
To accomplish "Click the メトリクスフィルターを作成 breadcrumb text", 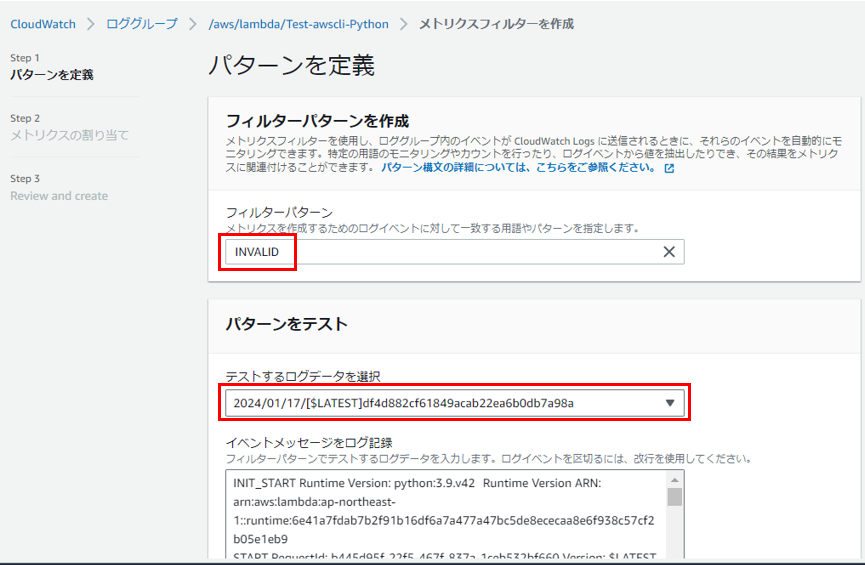I will pyautogui.click(x=496, y=24).
